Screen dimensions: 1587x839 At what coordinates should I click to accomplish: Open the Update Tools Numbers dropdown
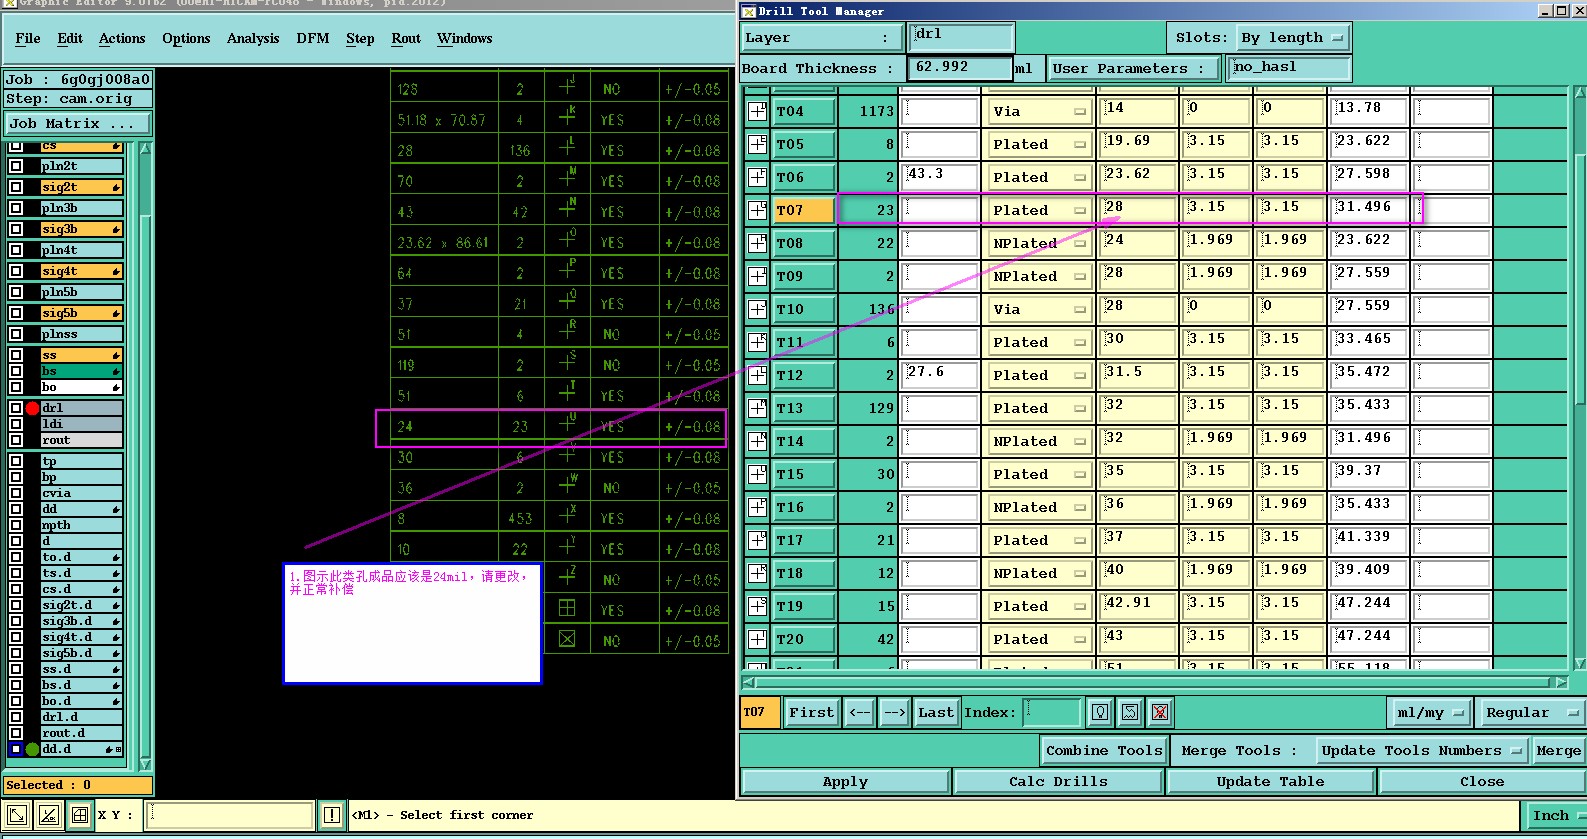click(1421, 750)
